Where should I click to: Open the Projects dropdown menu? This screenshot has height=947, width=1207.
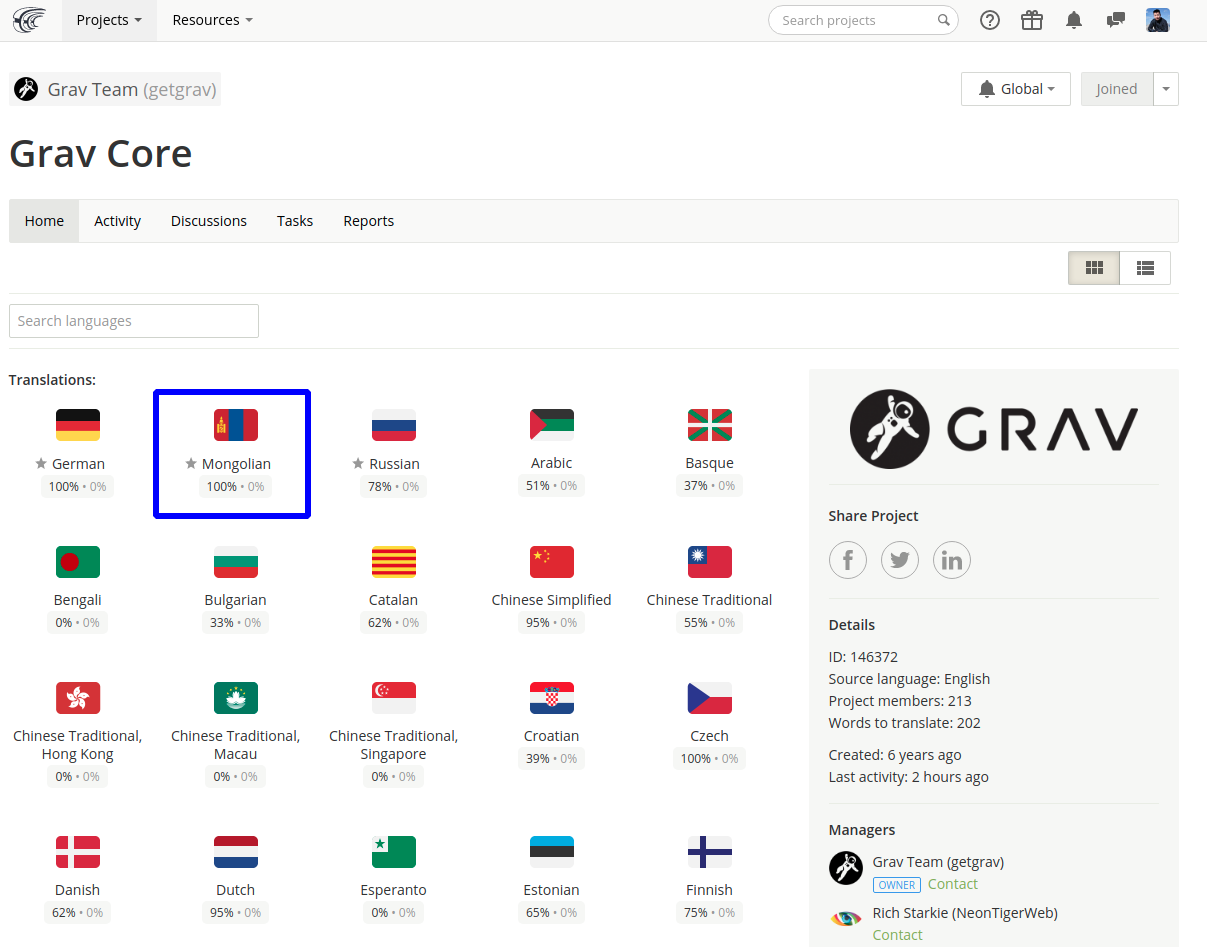(109, 20)
